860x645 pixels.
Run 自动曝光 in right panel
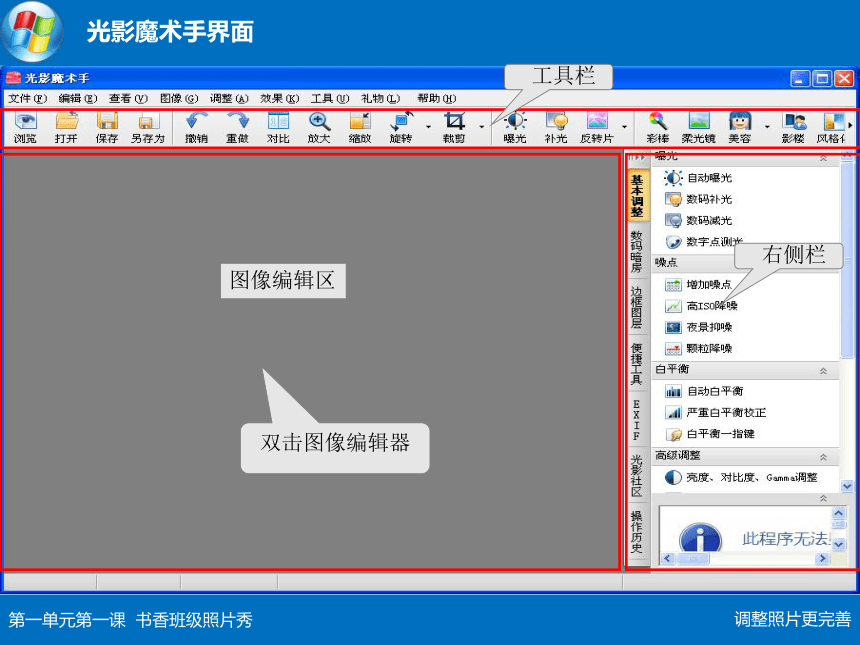tap(698, 178)
